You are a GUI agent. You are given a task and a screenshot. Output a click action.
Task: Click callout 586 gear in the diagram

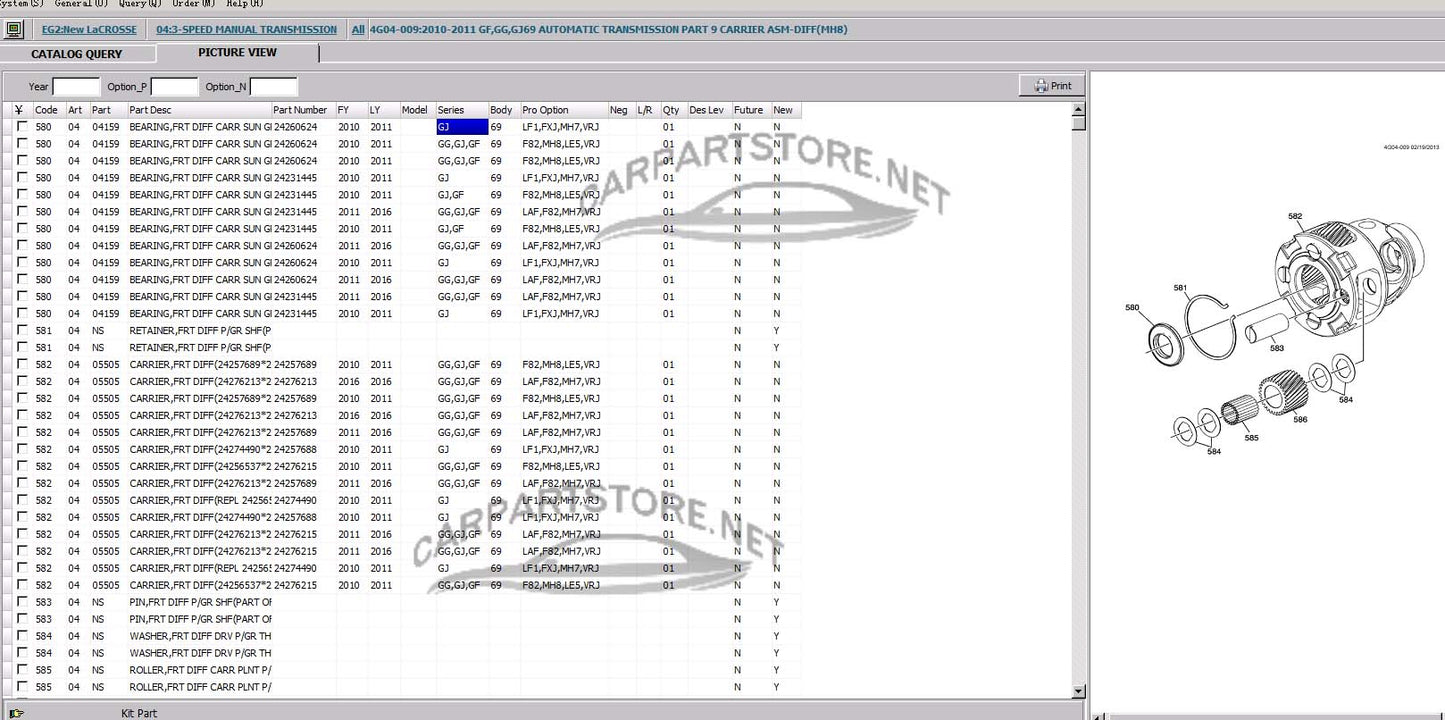coord(1300,420)
